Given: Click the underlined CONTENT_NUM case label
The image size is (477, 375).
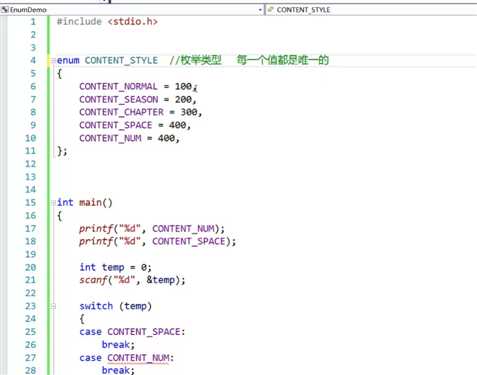Looking at the screenshot, I should pos(138,358).
